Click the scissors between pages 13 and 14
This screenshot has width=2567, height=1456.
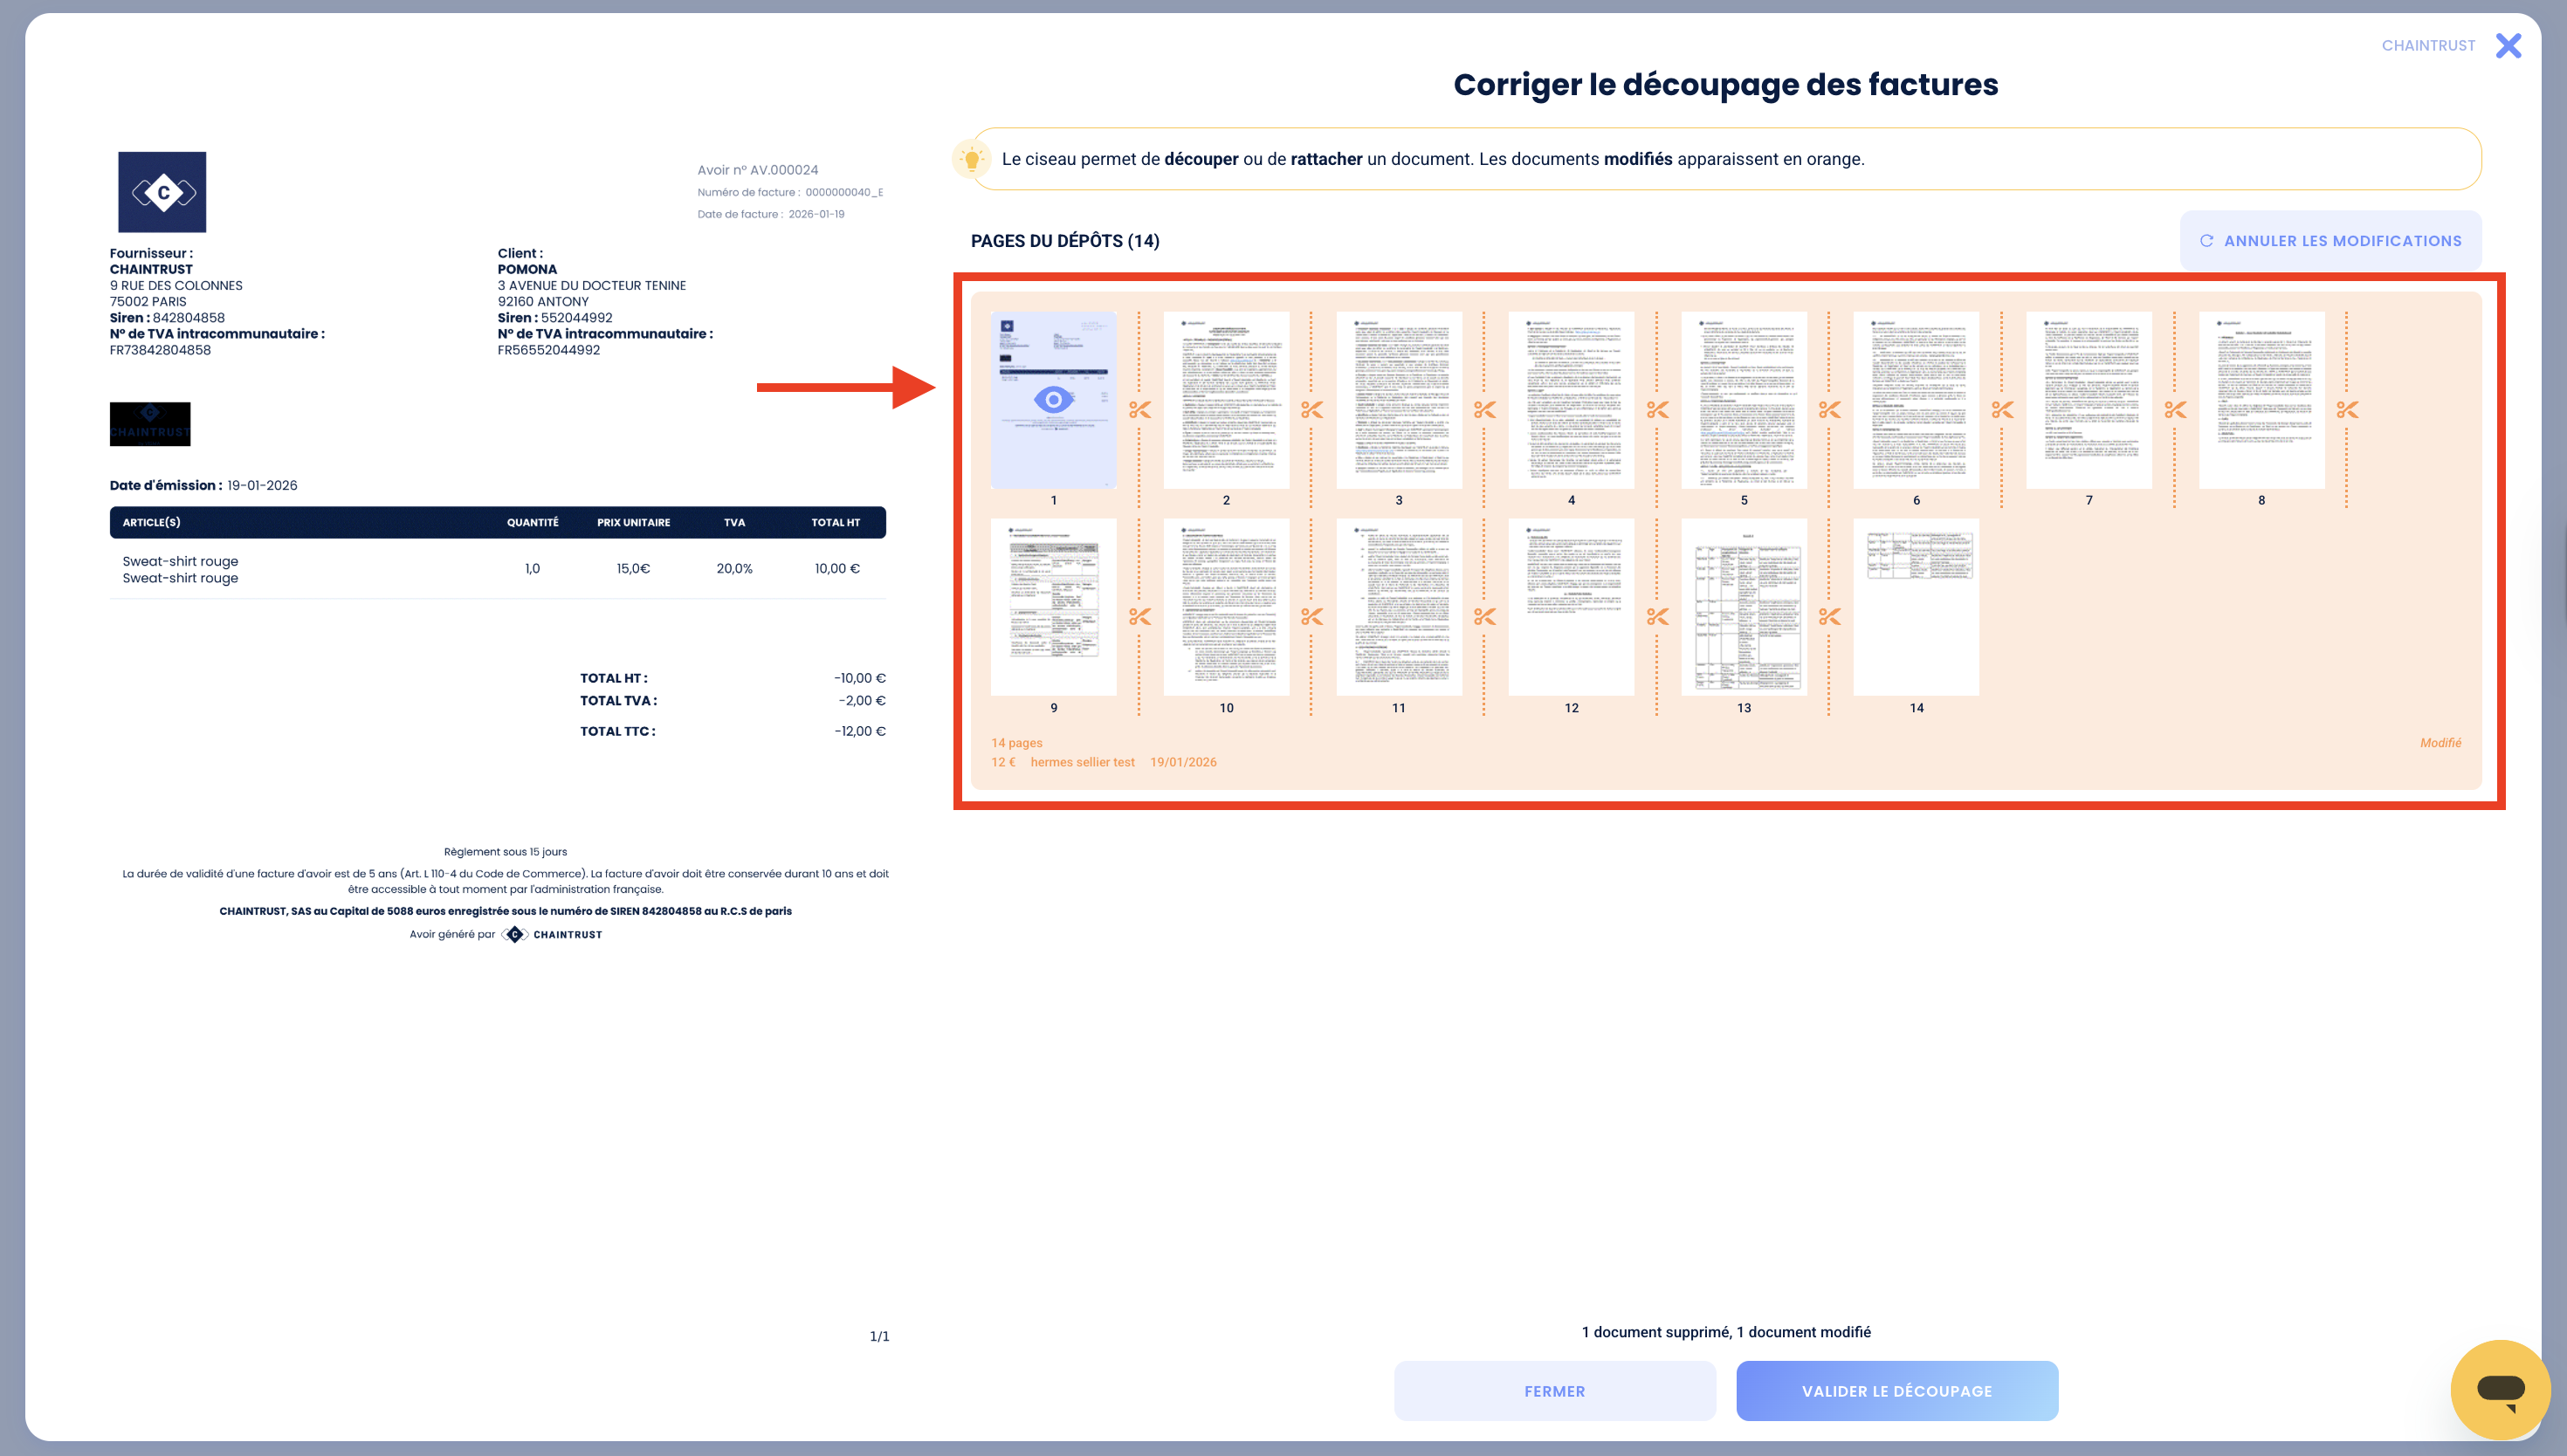1830,617
